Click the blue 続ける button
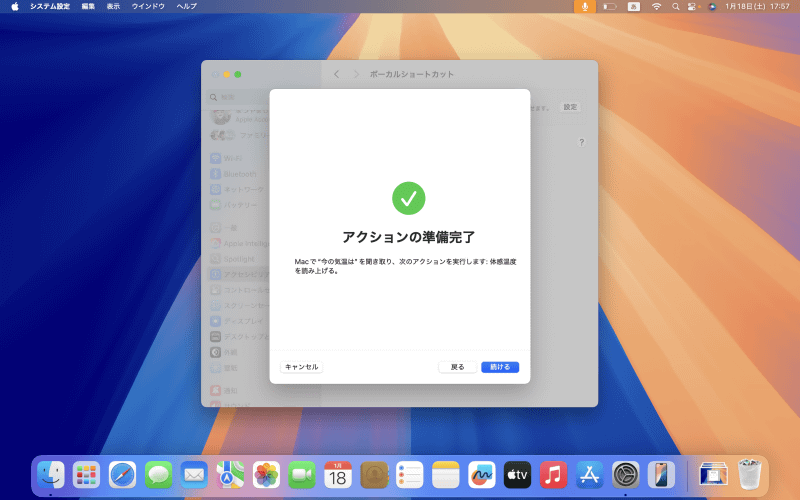800x500 pixels. (x=500, y=367)
